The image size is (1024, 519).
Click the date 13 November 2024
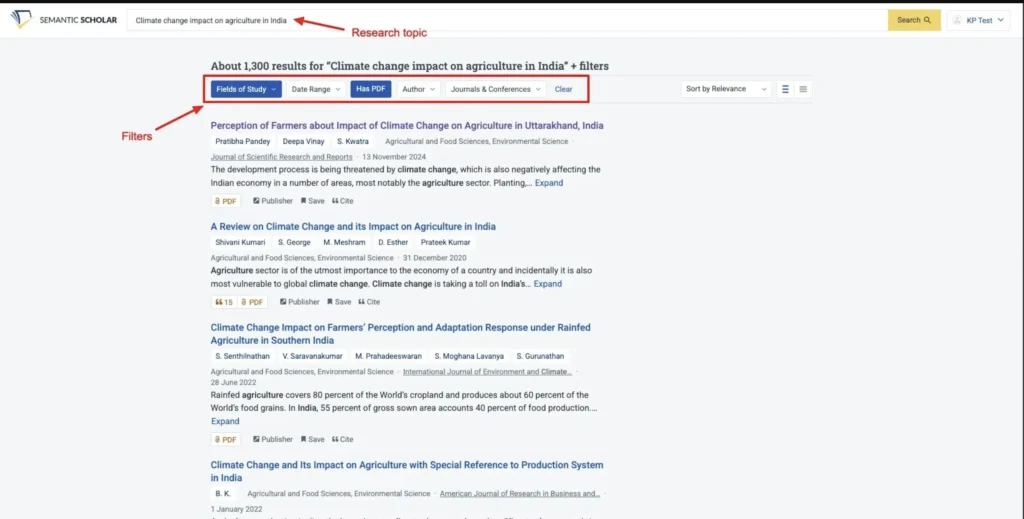click(x=394, y=157)
